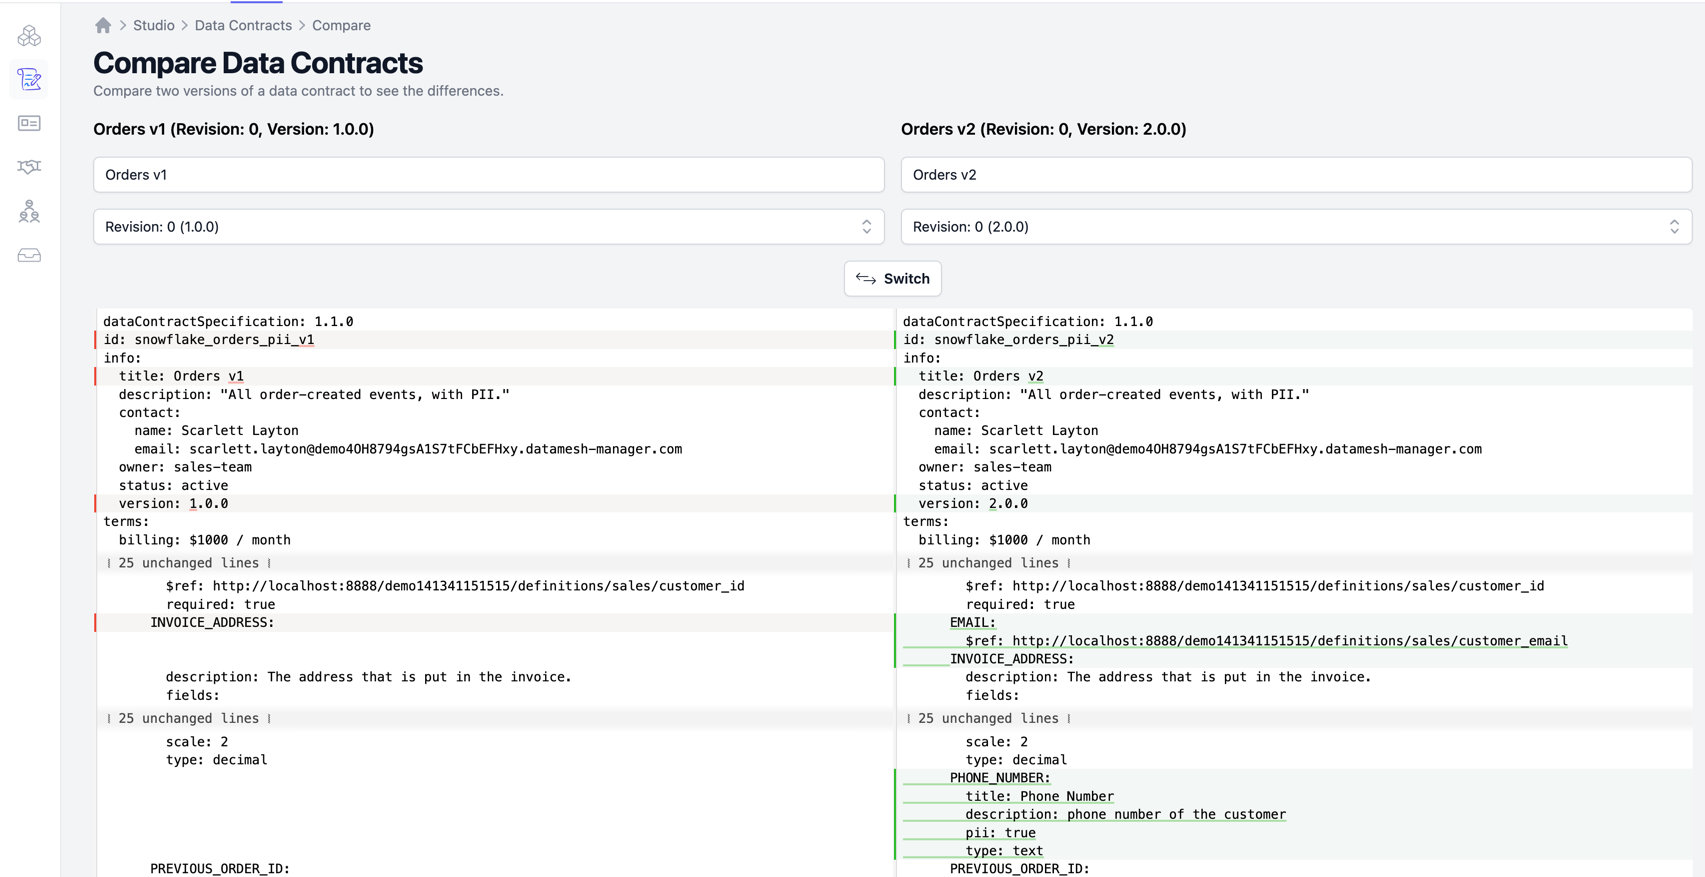Open the inbox tray sidebar icon
Viewport: 1705px width, 877px height.
(29, 256)
